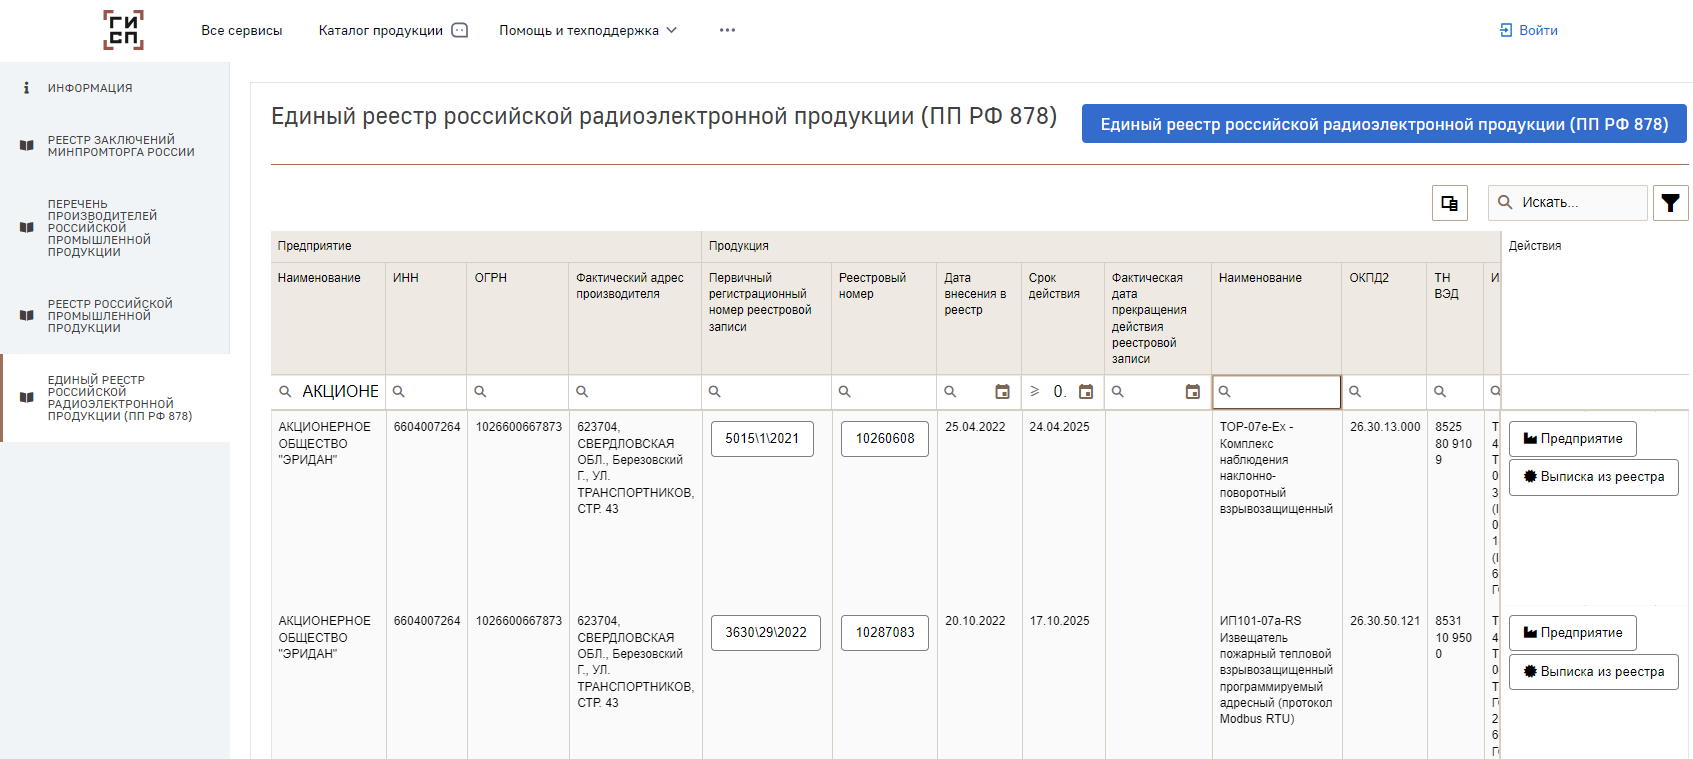This screenshot has height=759, width=1693.
Task: Click product Наименование filter input
Action: 1276,392
